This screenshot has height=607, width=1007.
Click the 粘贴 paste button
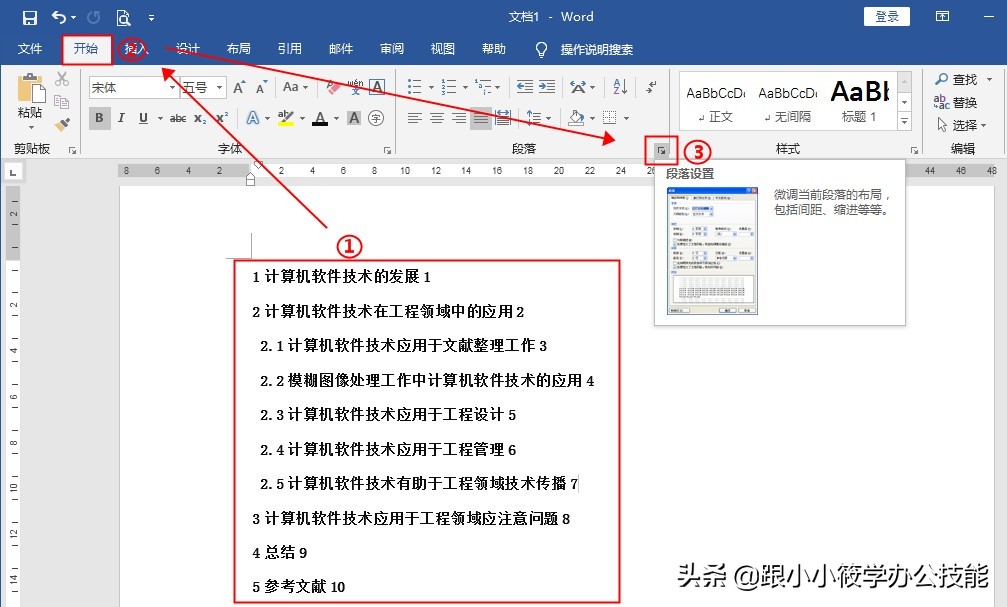click(28, 97)
